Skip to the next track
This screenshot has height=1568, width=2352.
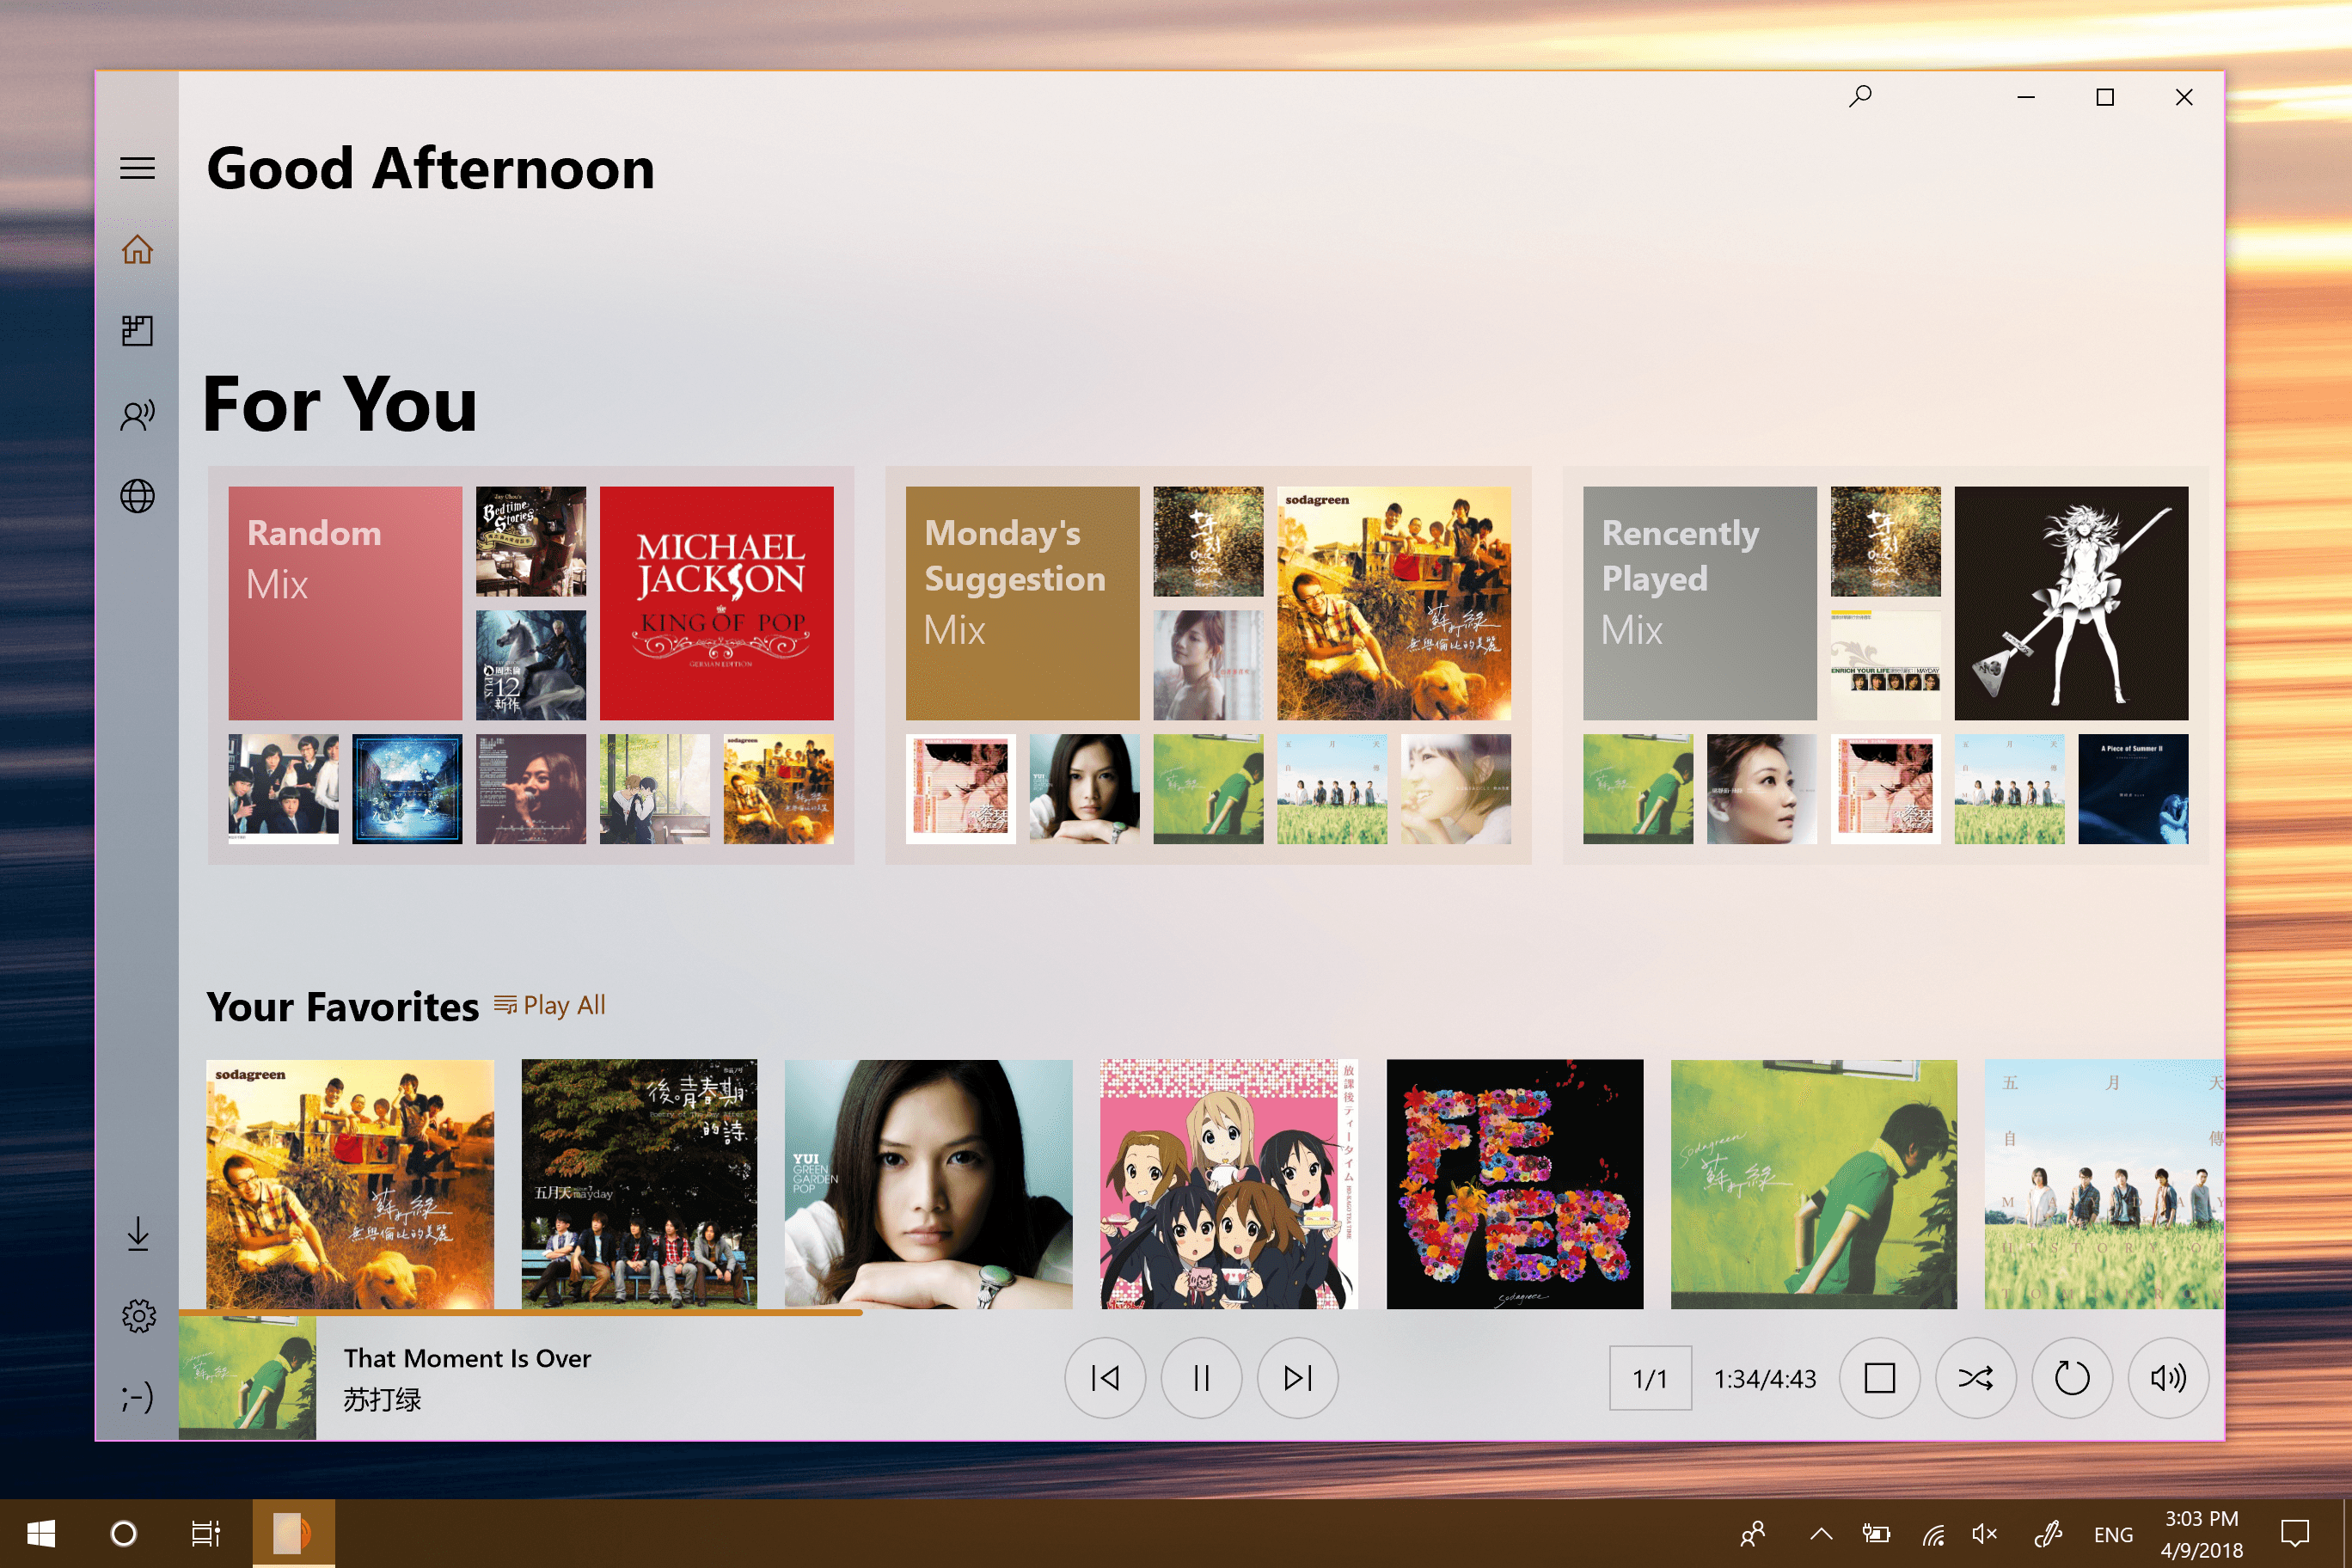(x=1297, y=1378)
